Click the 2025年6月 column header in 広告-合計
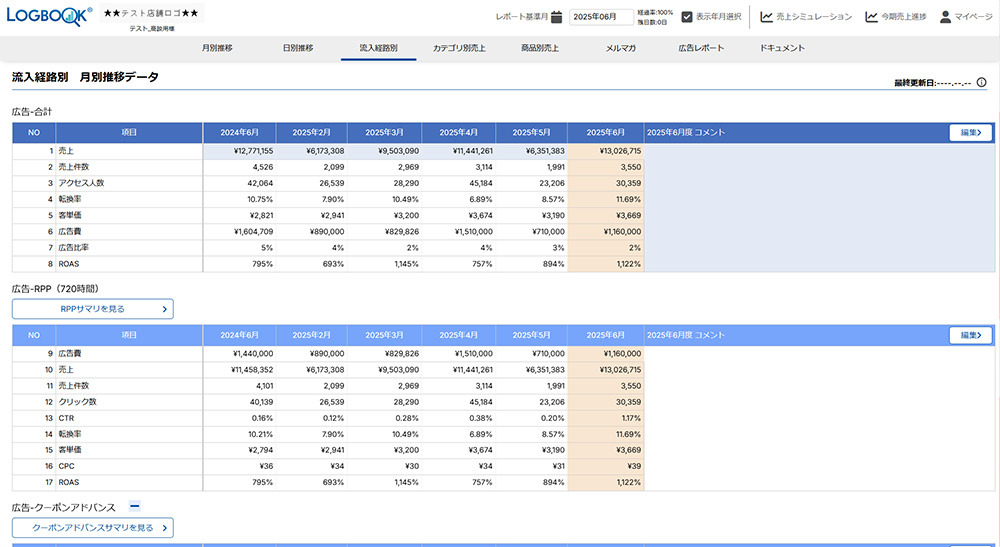 tap(606, 132)
